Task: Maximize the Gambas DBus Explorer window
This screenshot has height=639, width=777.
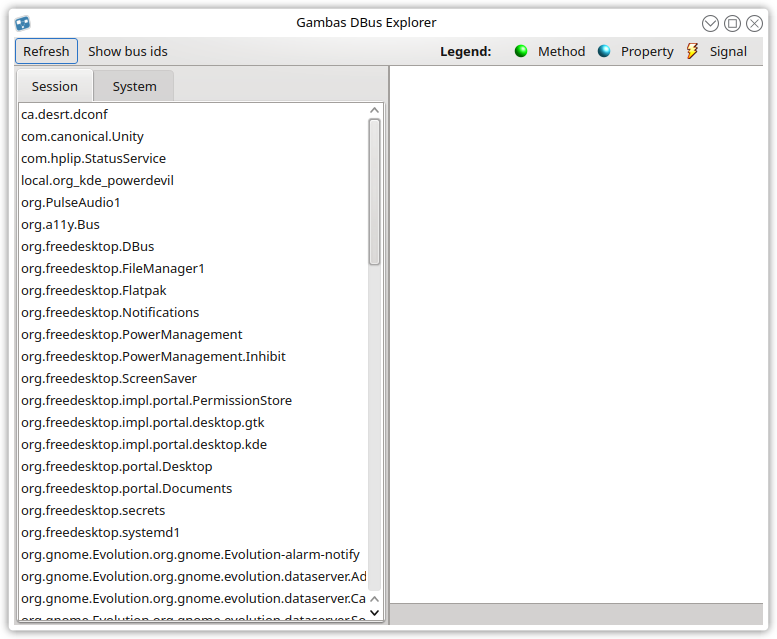Action: [732, 23]
